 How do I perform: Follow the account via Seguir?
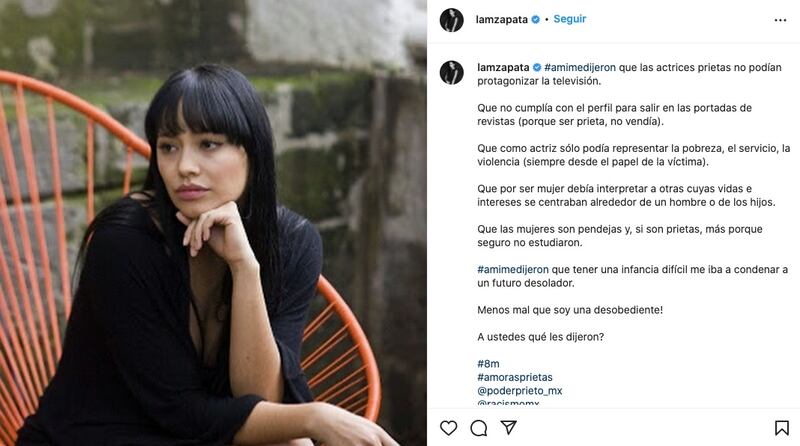(x=570, y=19)
